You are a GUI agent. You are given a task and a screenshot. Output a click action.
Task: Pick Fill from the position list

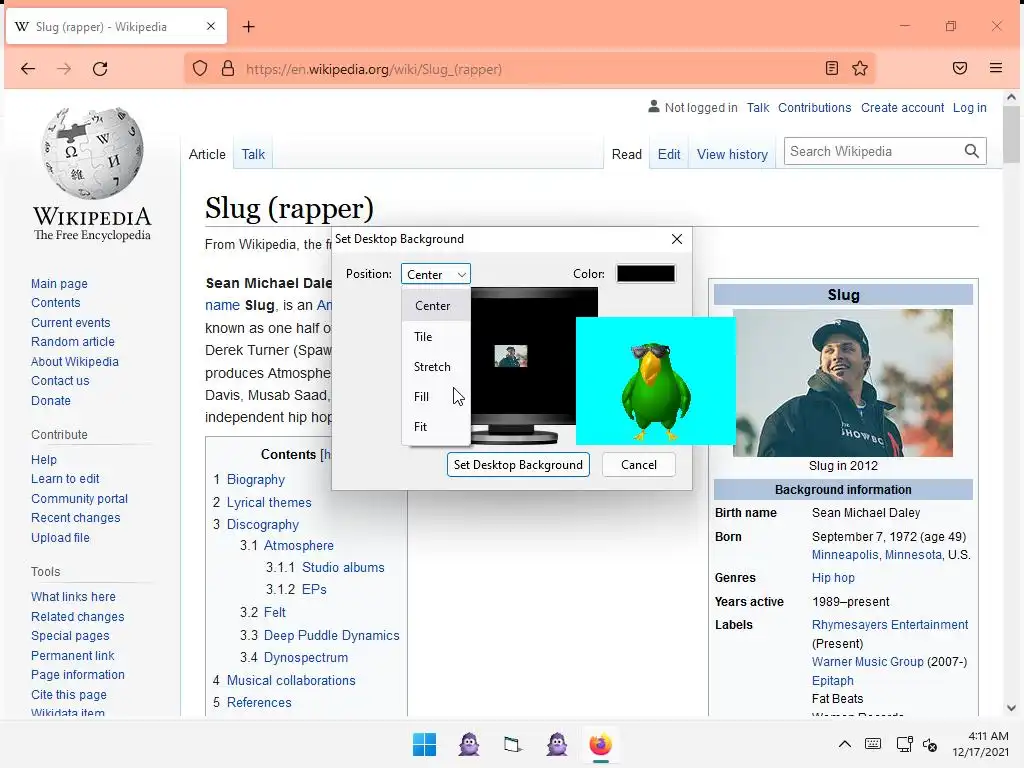pyautogui.click(x=436, y=396)
